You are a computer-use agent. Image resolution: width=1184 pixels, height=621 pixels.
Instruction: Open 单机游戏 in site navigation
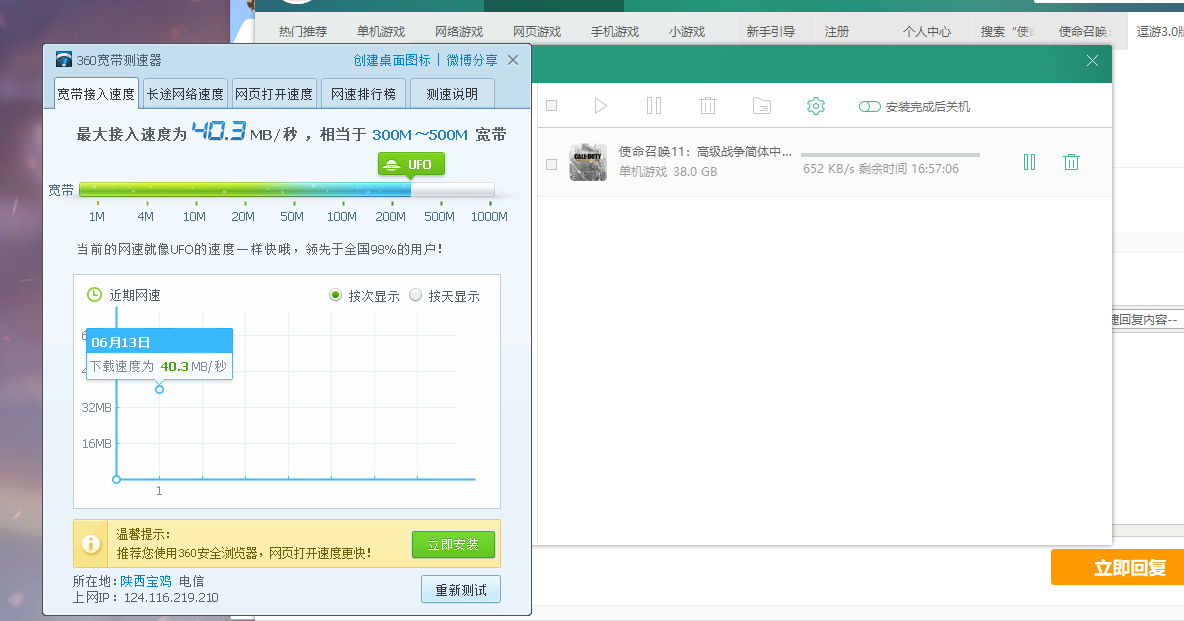point(381,32)
